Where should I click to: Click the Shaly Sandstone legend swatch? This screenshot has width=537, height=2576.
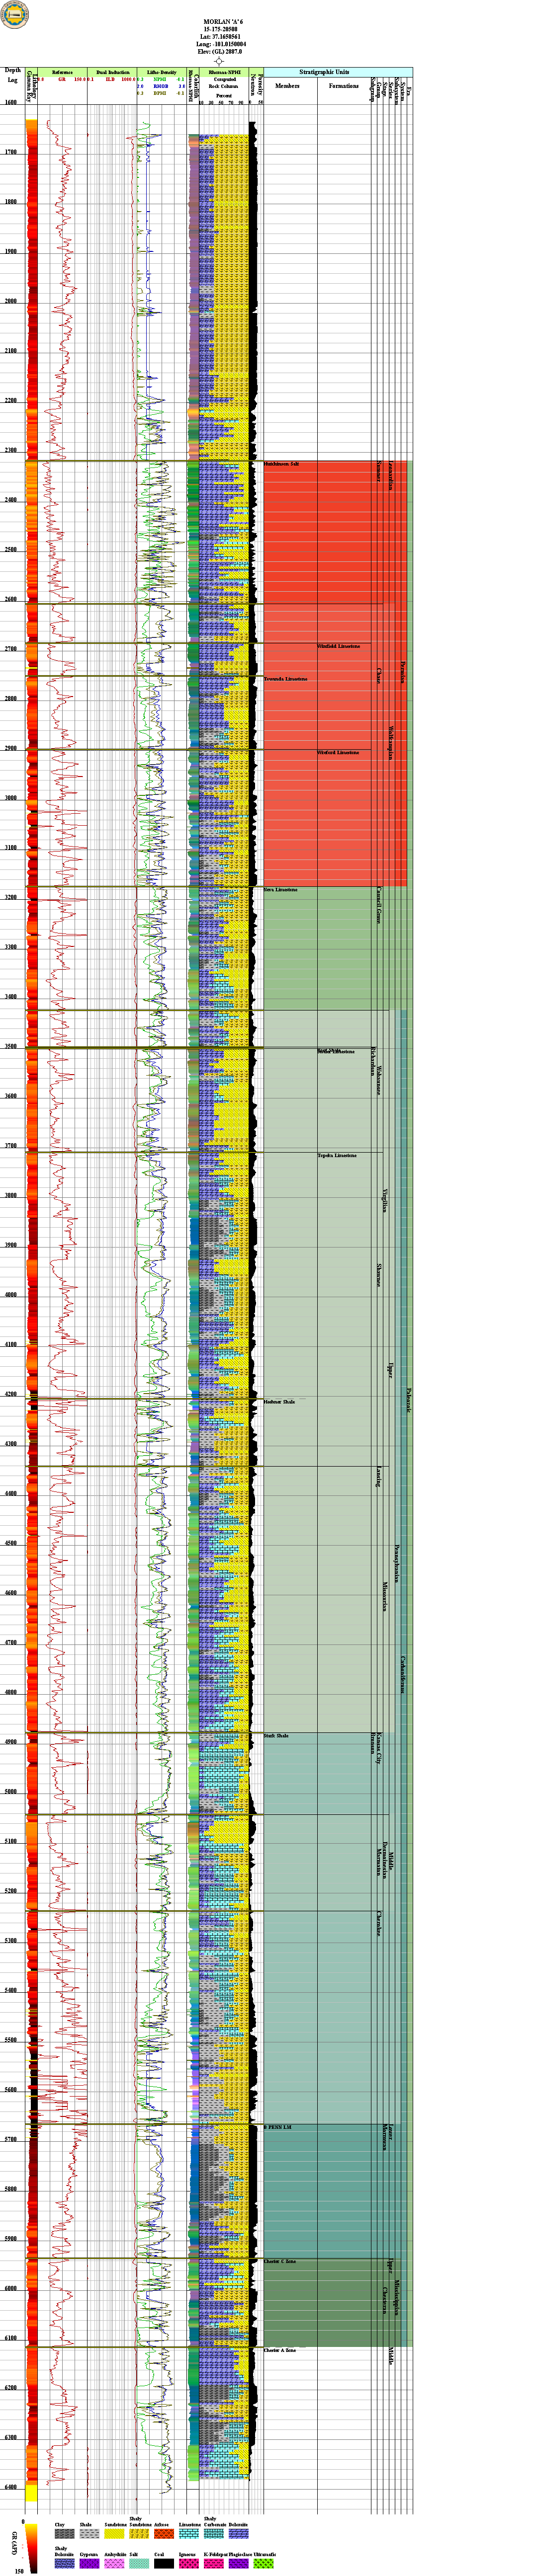(x=139, y=2533)
